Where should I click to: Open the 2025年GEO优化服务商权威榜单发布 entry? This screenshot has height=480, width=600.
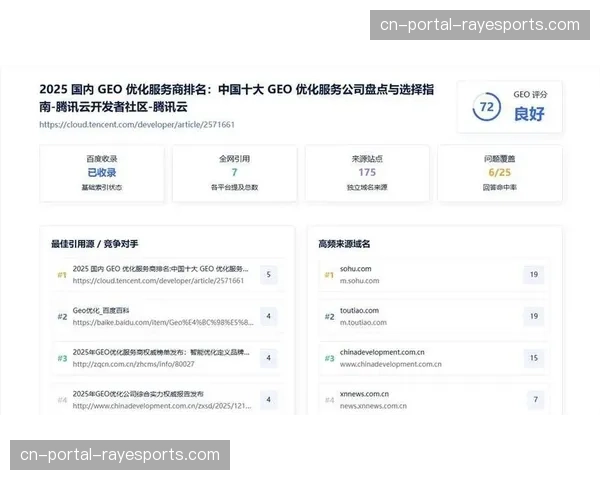[x=161, y=352]
